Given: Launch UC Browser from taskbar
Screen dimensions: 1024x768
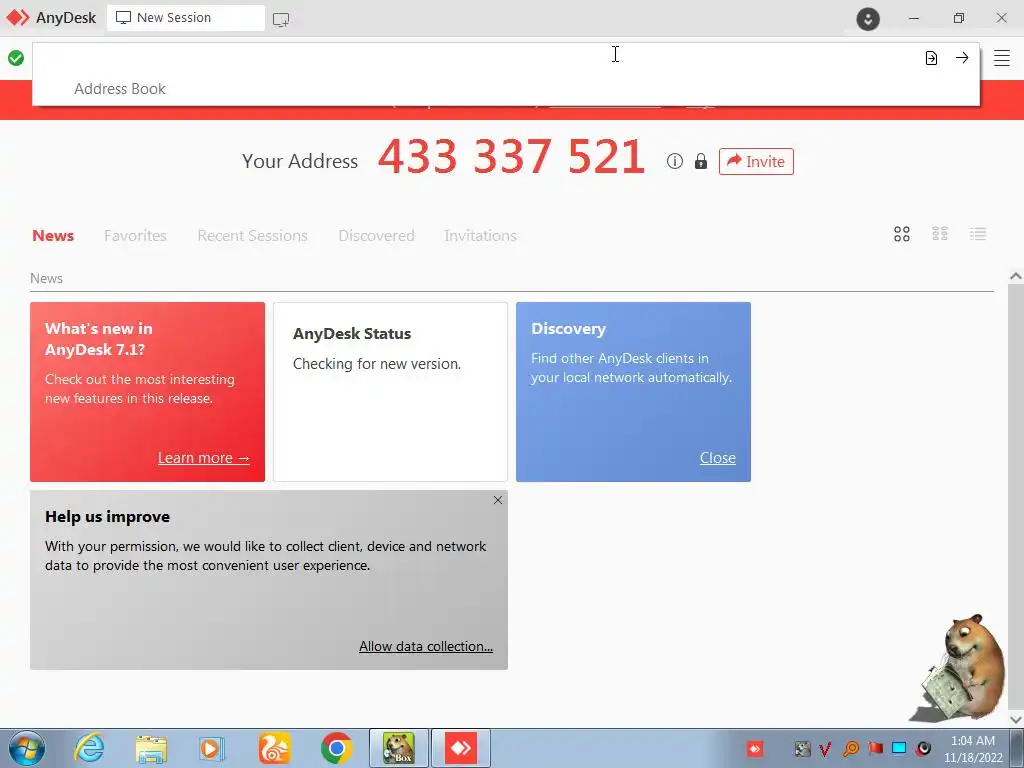Looking at the screenshot, I should click(275, 748).
